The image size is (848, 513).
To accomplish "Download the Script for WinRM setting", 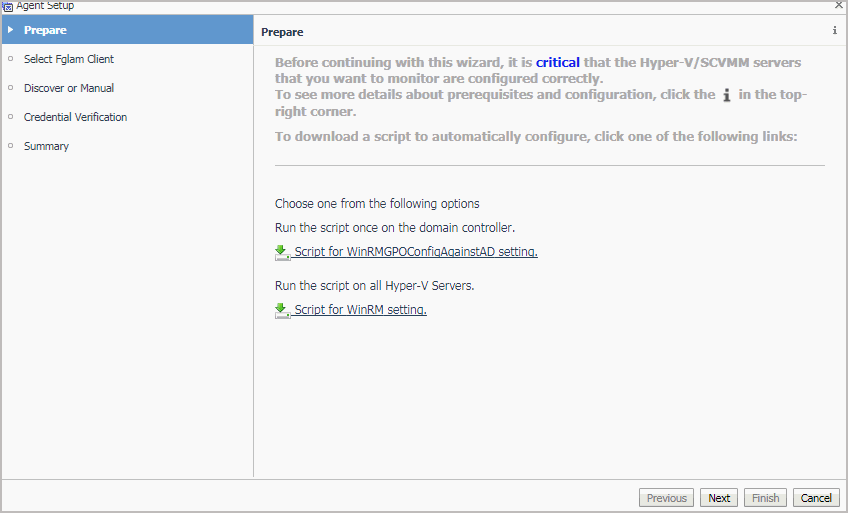I will click(360, 310).
